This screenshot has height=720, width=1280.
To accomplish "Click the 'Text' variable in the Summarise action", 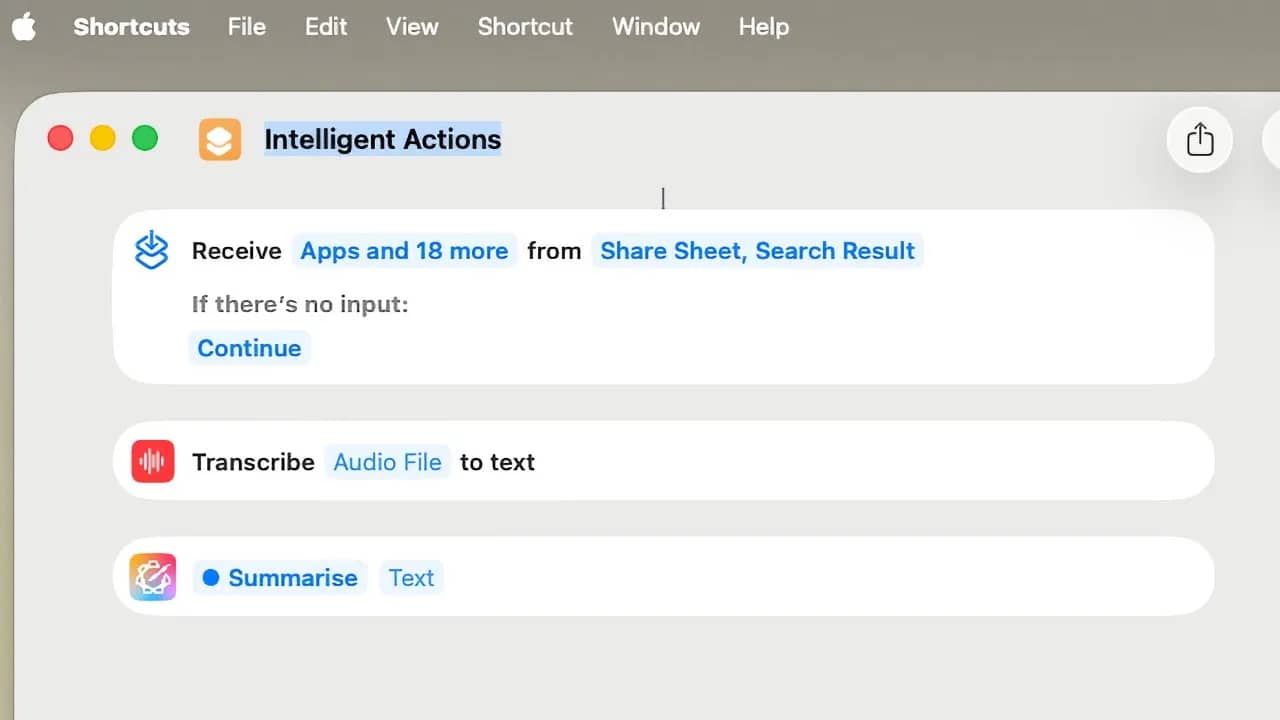I will point(411,578).
